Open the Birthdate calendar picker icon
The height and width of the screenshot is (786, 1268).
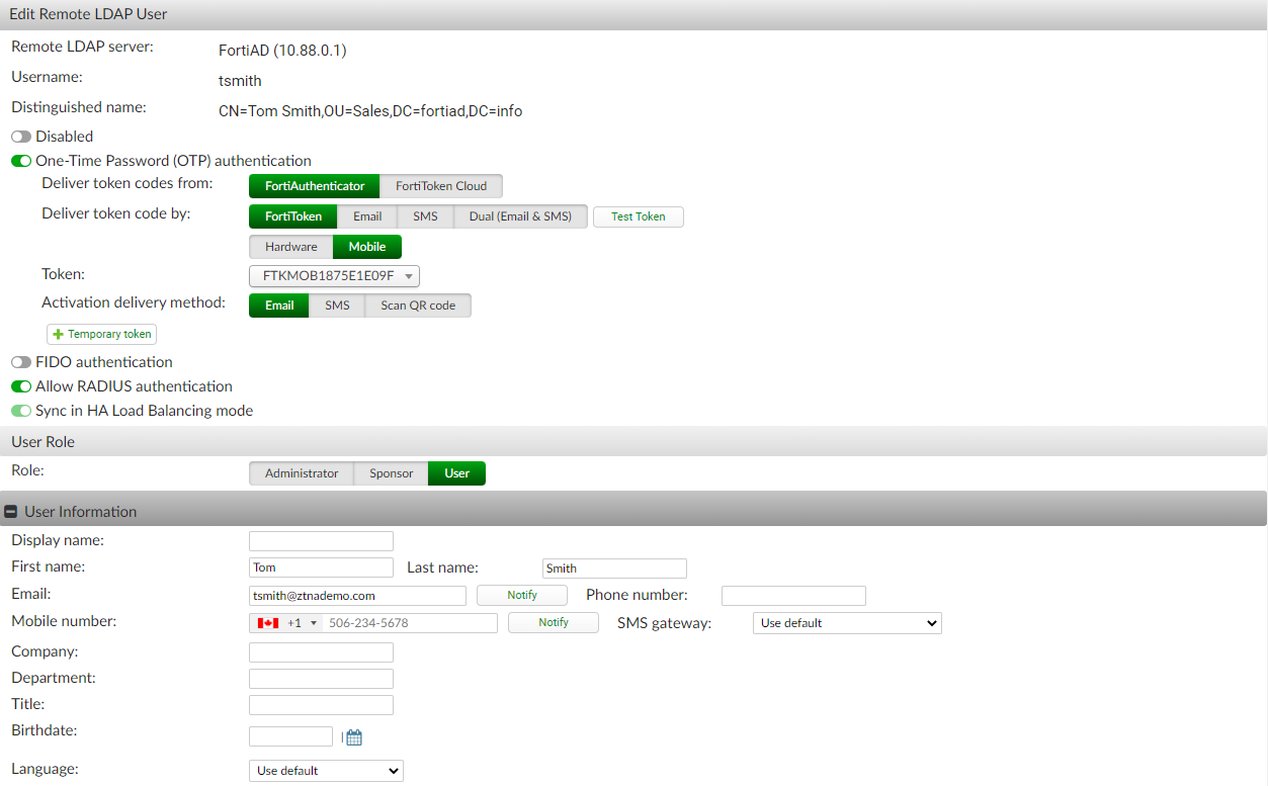(x=354, y=738)
